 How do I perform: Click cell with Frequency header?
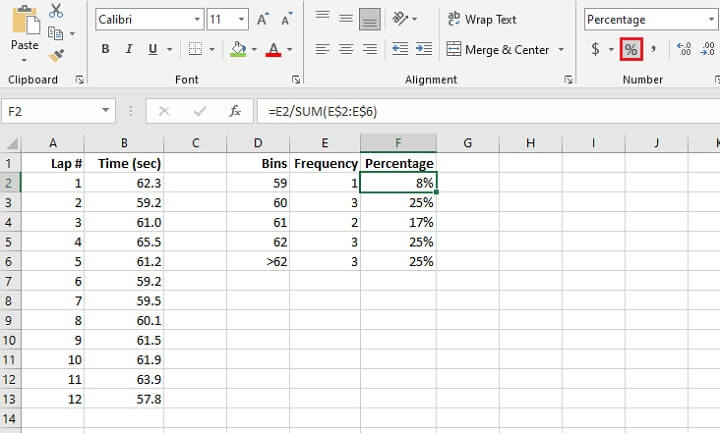coord(325,163)
